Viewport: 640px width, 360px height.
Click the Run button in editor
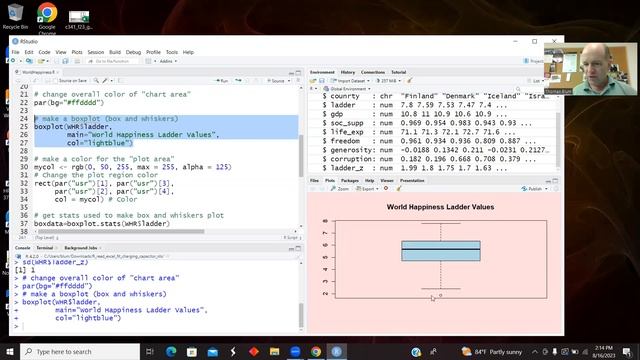tap(222, 81)
